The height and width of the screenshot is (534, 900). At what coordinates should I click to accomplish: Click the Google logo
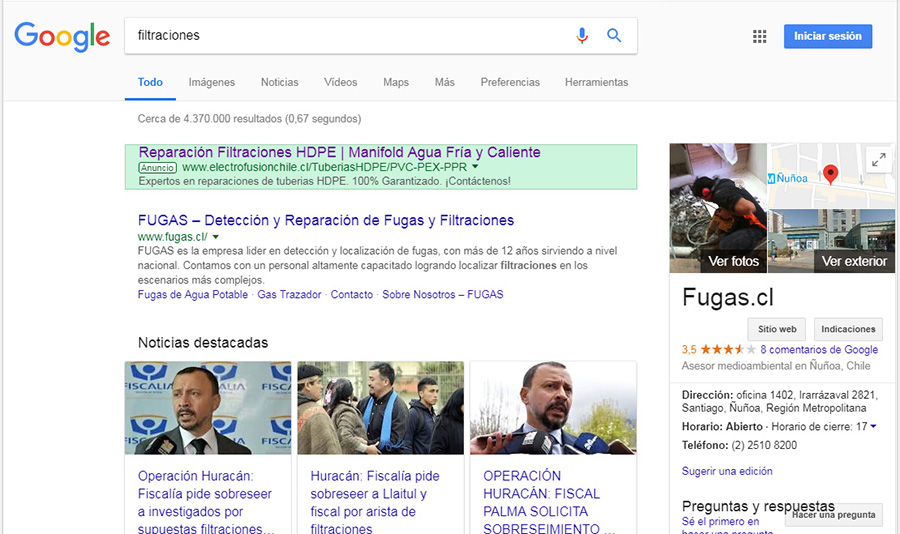[x=62, y=37]
